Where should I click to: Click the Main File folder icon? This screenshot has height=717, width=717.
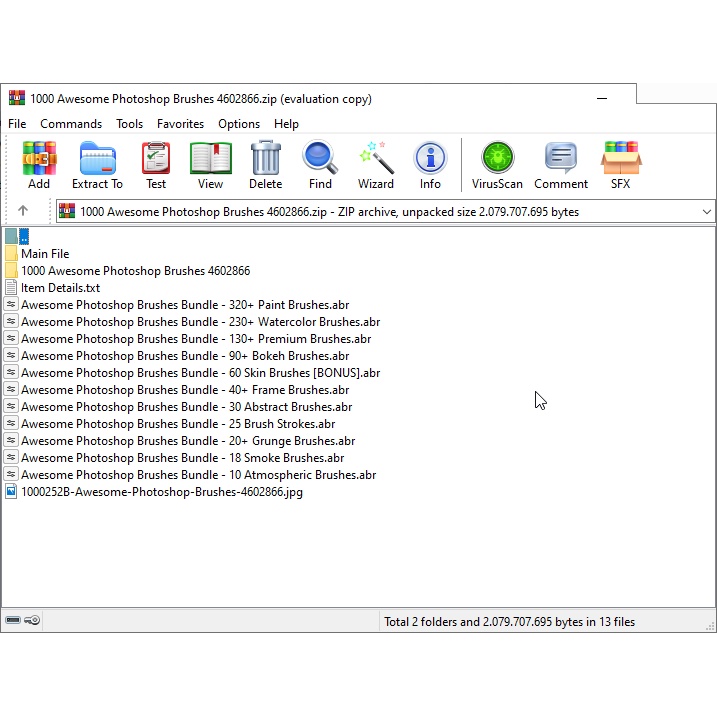(x=11, y=254)
